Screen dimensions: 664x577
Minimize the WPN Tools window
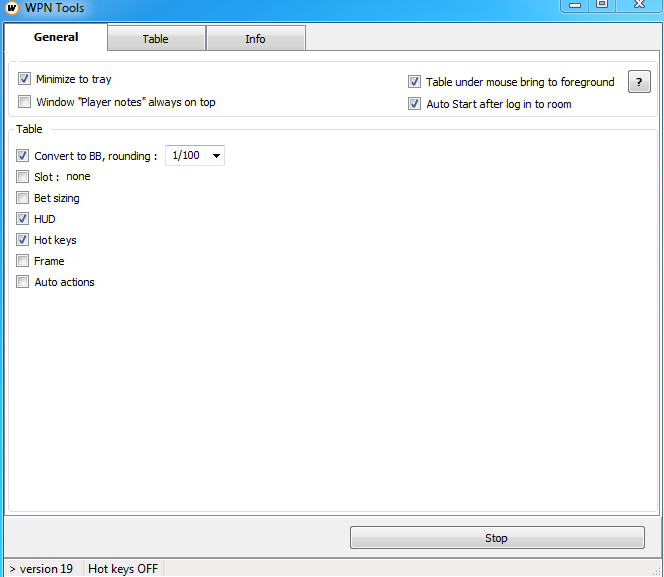pos(575,5)
